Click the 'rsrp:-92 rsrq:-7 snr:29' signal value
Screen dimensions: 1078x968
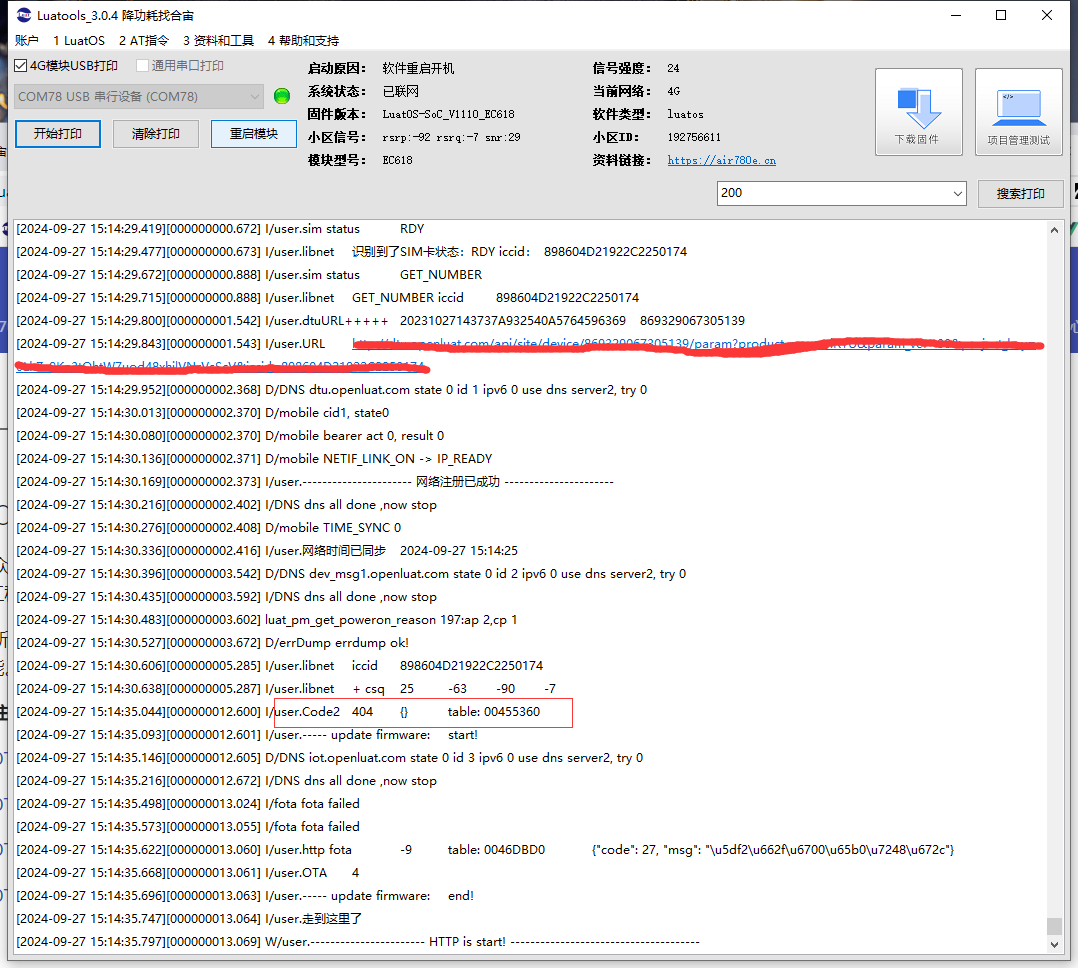coord(451,137)
